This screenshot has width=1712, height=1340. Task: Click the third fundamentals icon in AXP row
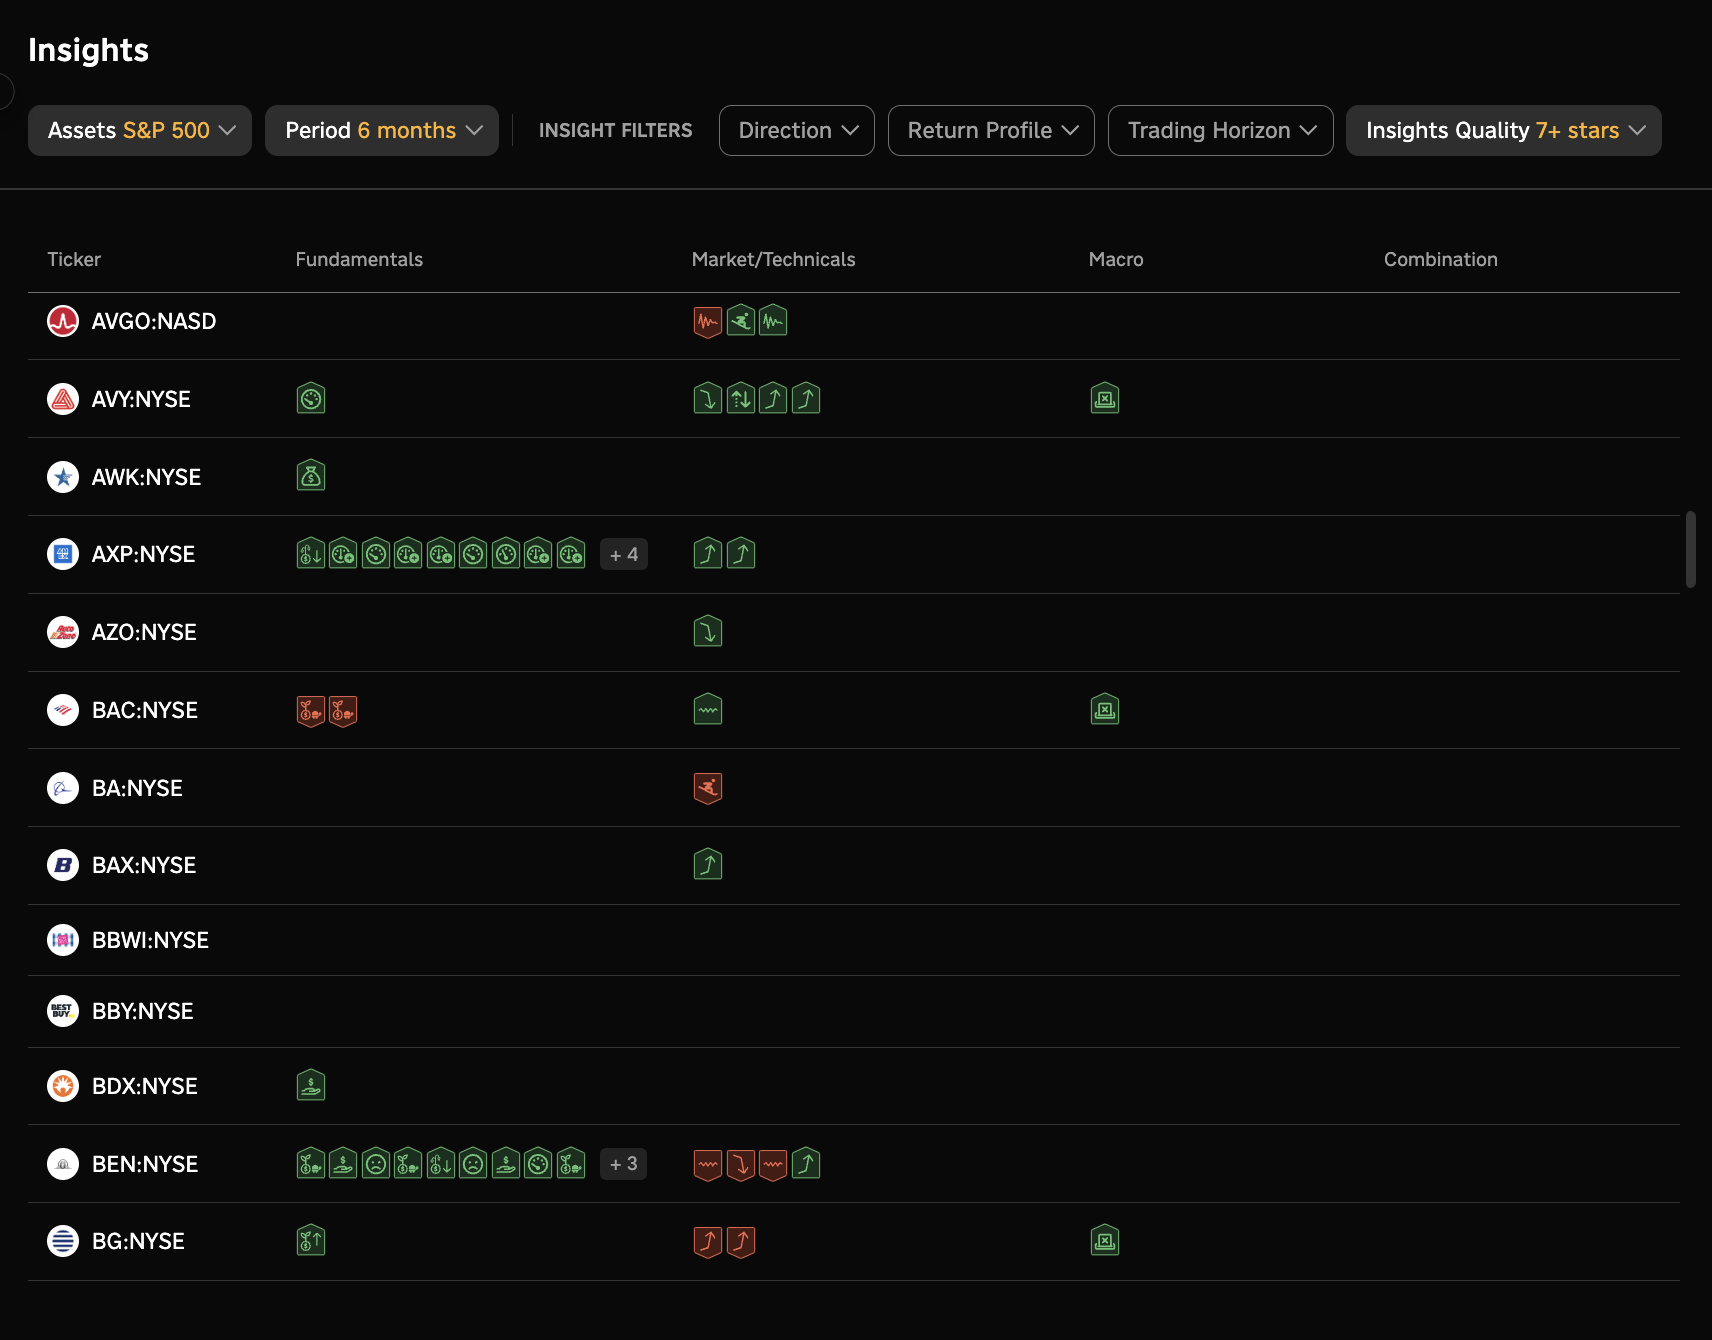376,553
